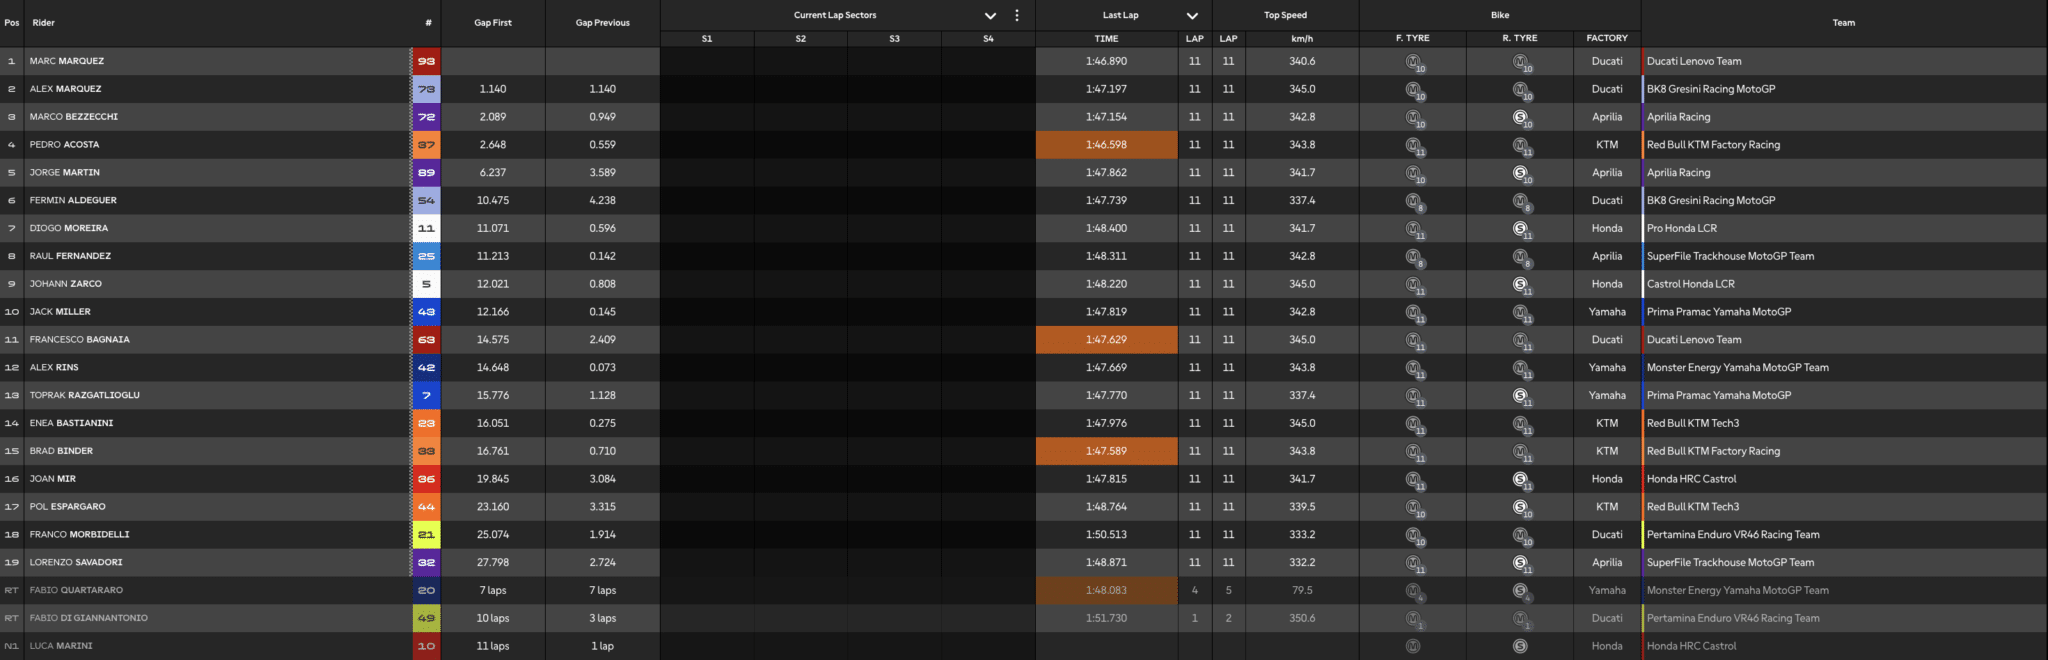2048x660 pixels.
Task: Open the three-dot column options menu
Action: (1017, 15)
